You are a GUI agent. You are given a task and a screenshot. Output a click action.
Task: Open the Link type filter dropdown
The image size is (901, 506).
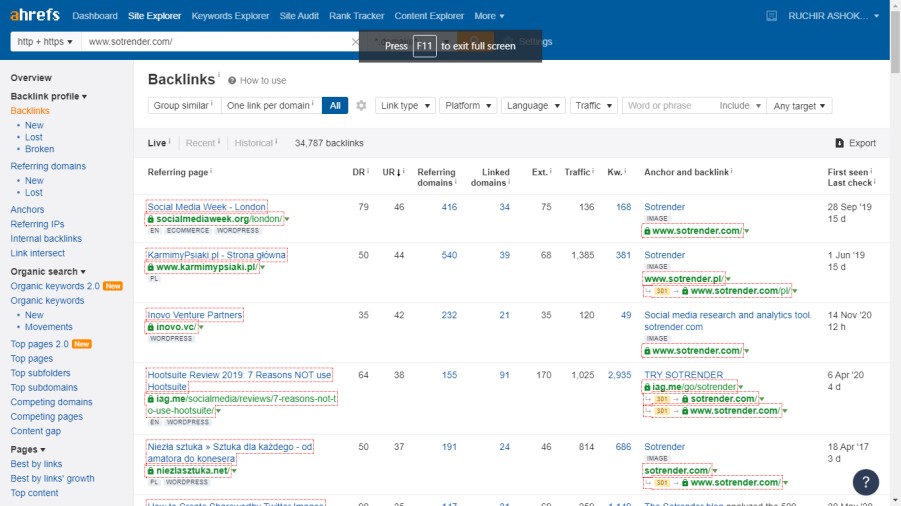(405, 106)
